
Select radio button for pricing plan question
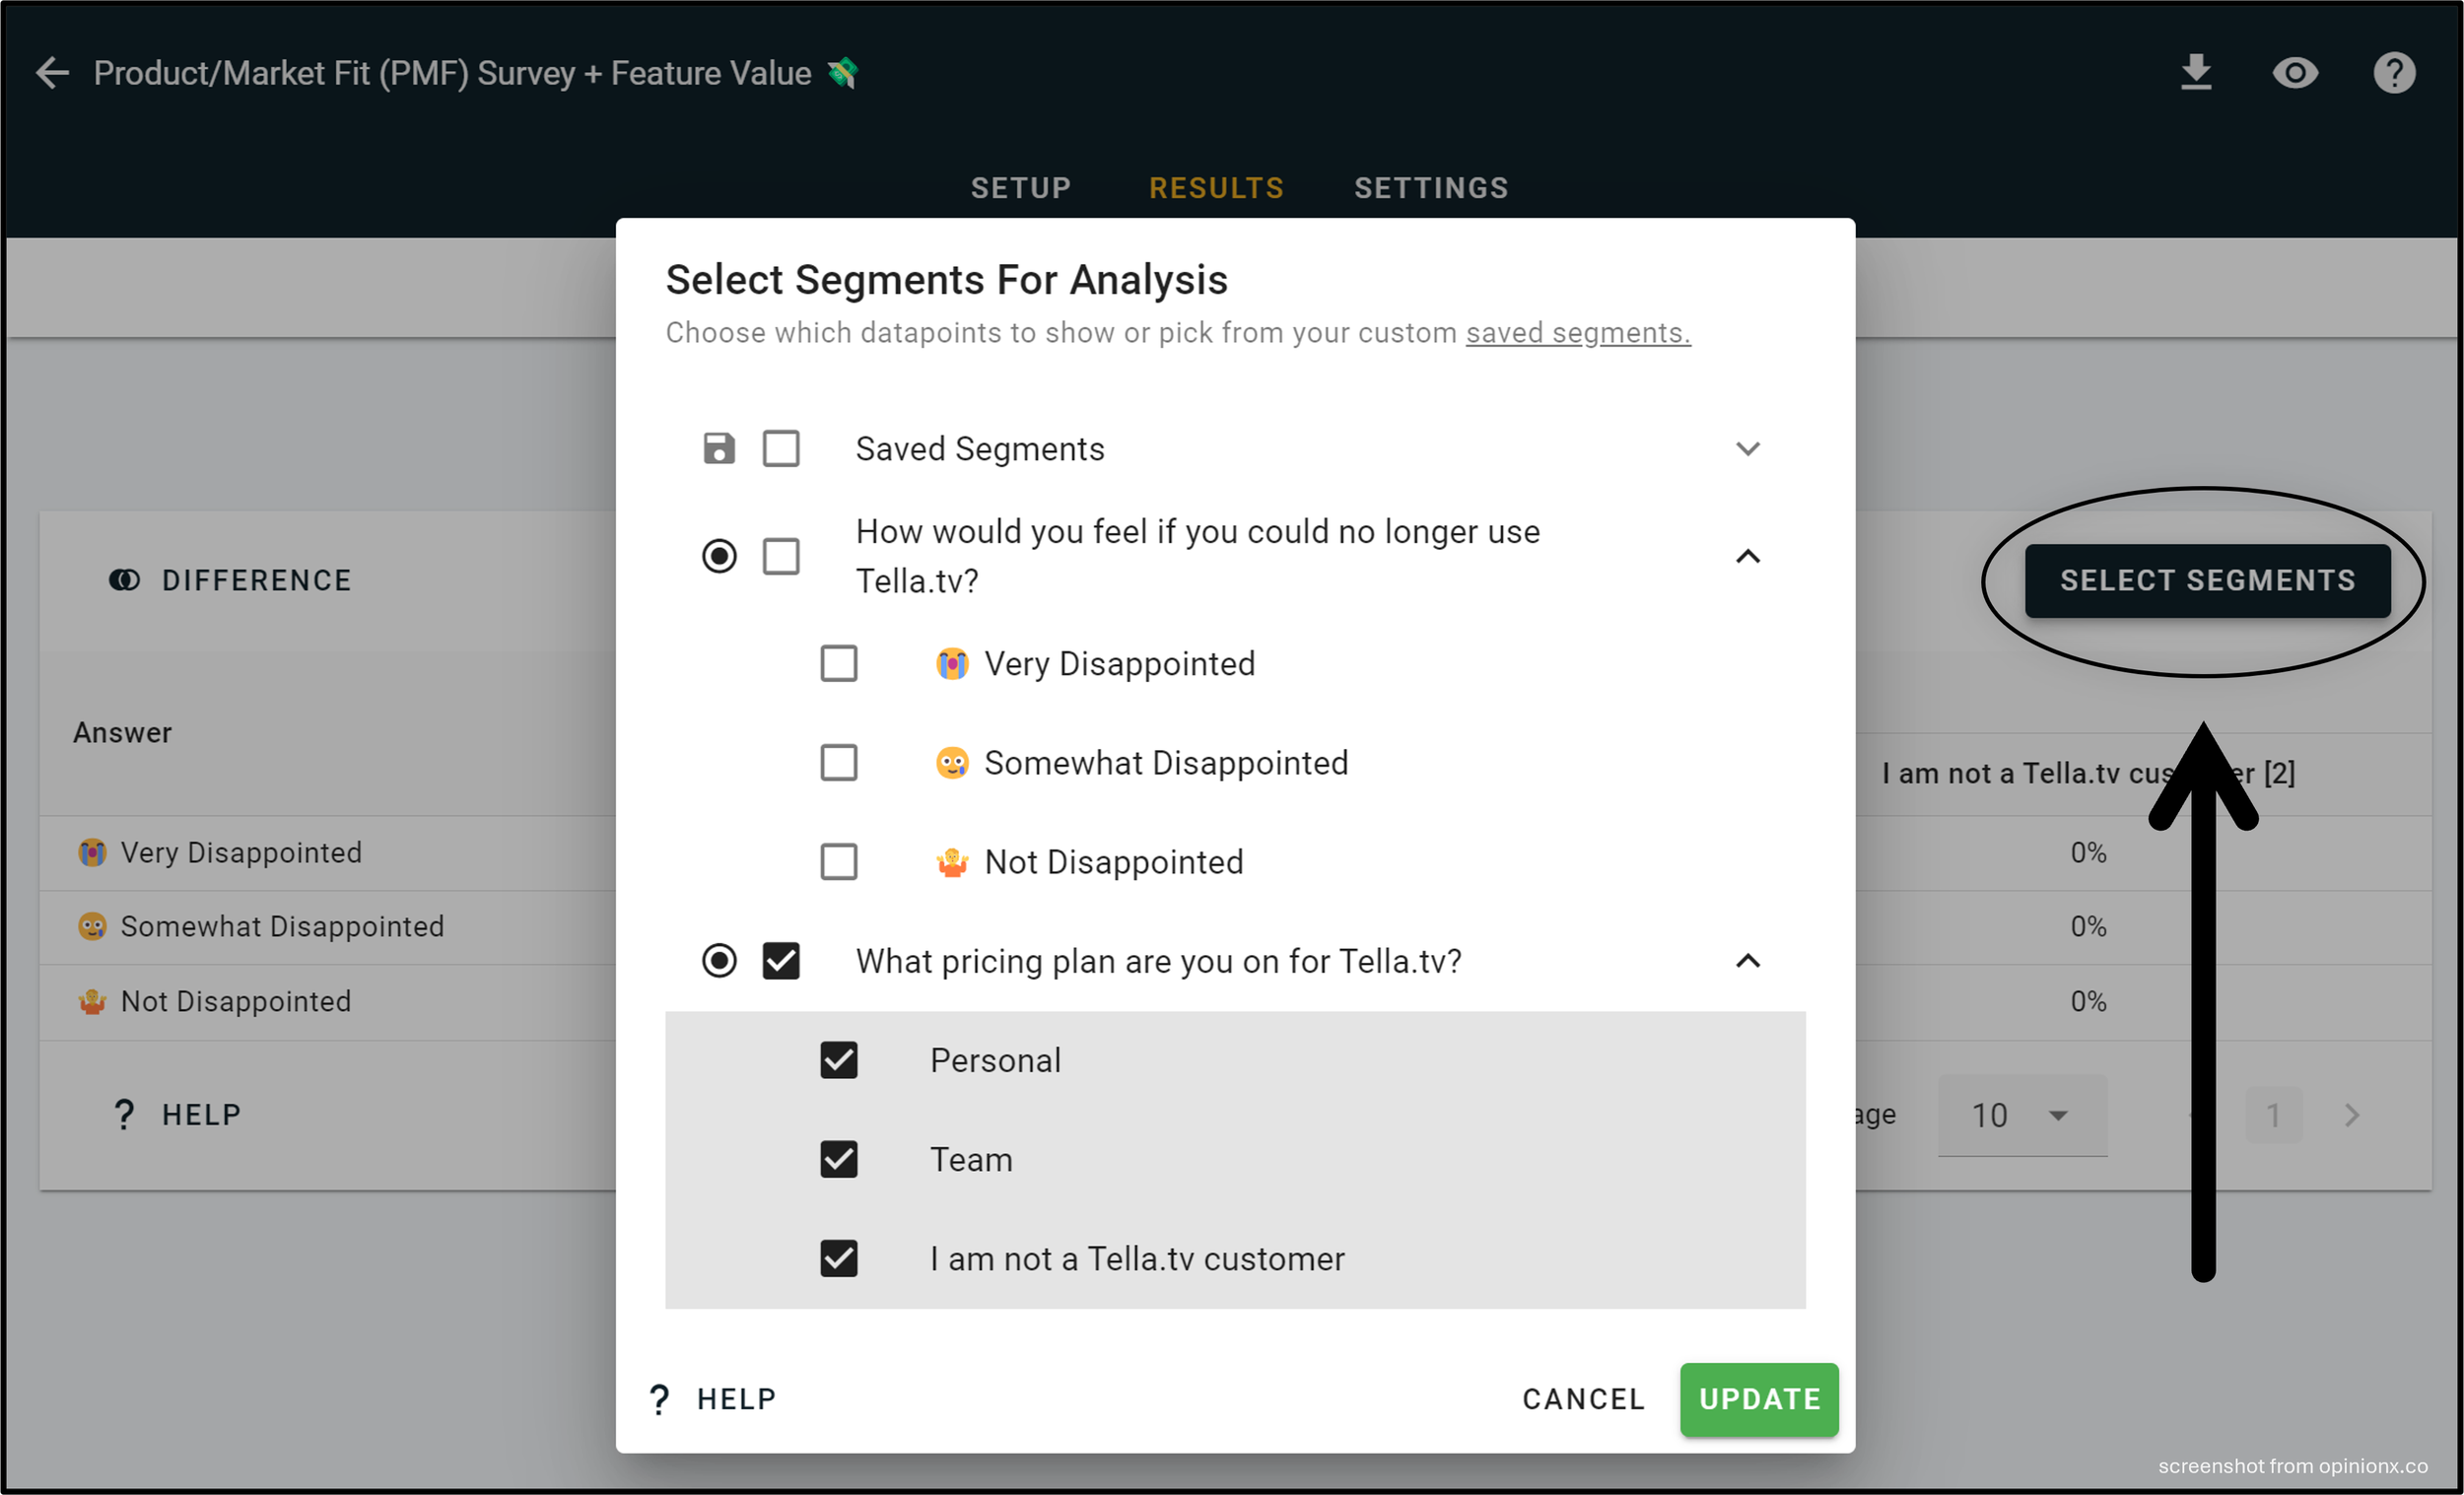(719, 961)
